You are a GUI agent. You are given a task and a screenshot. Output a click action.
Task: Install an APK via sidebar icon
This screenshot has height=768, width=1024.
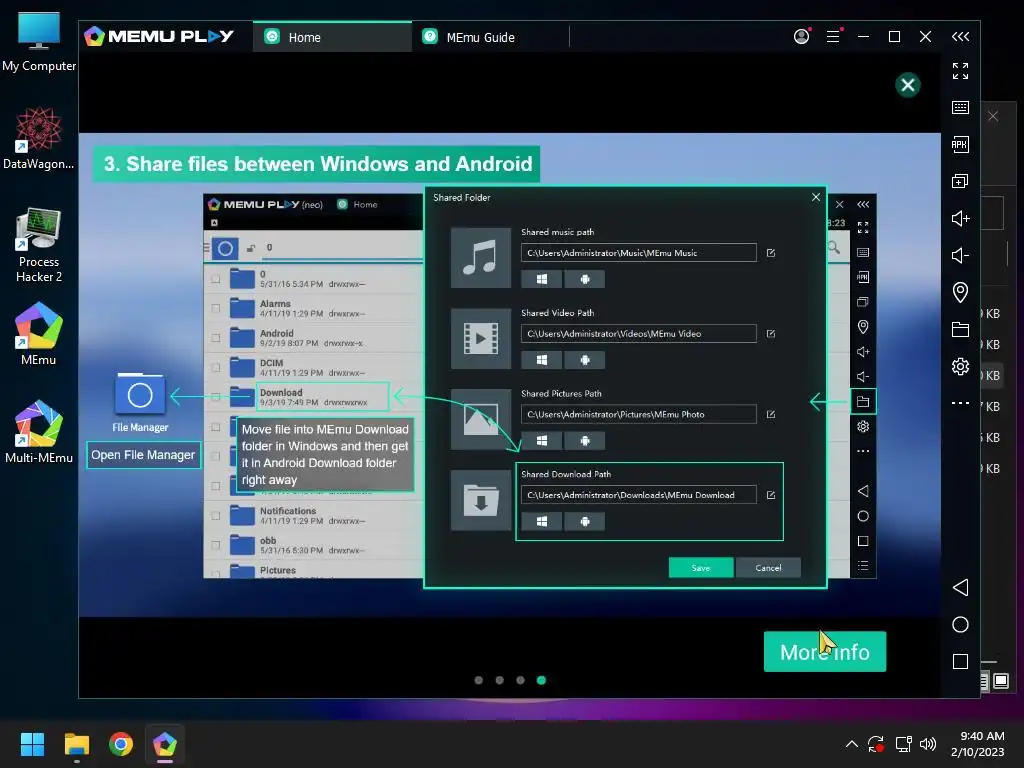[x=960, y=144]
